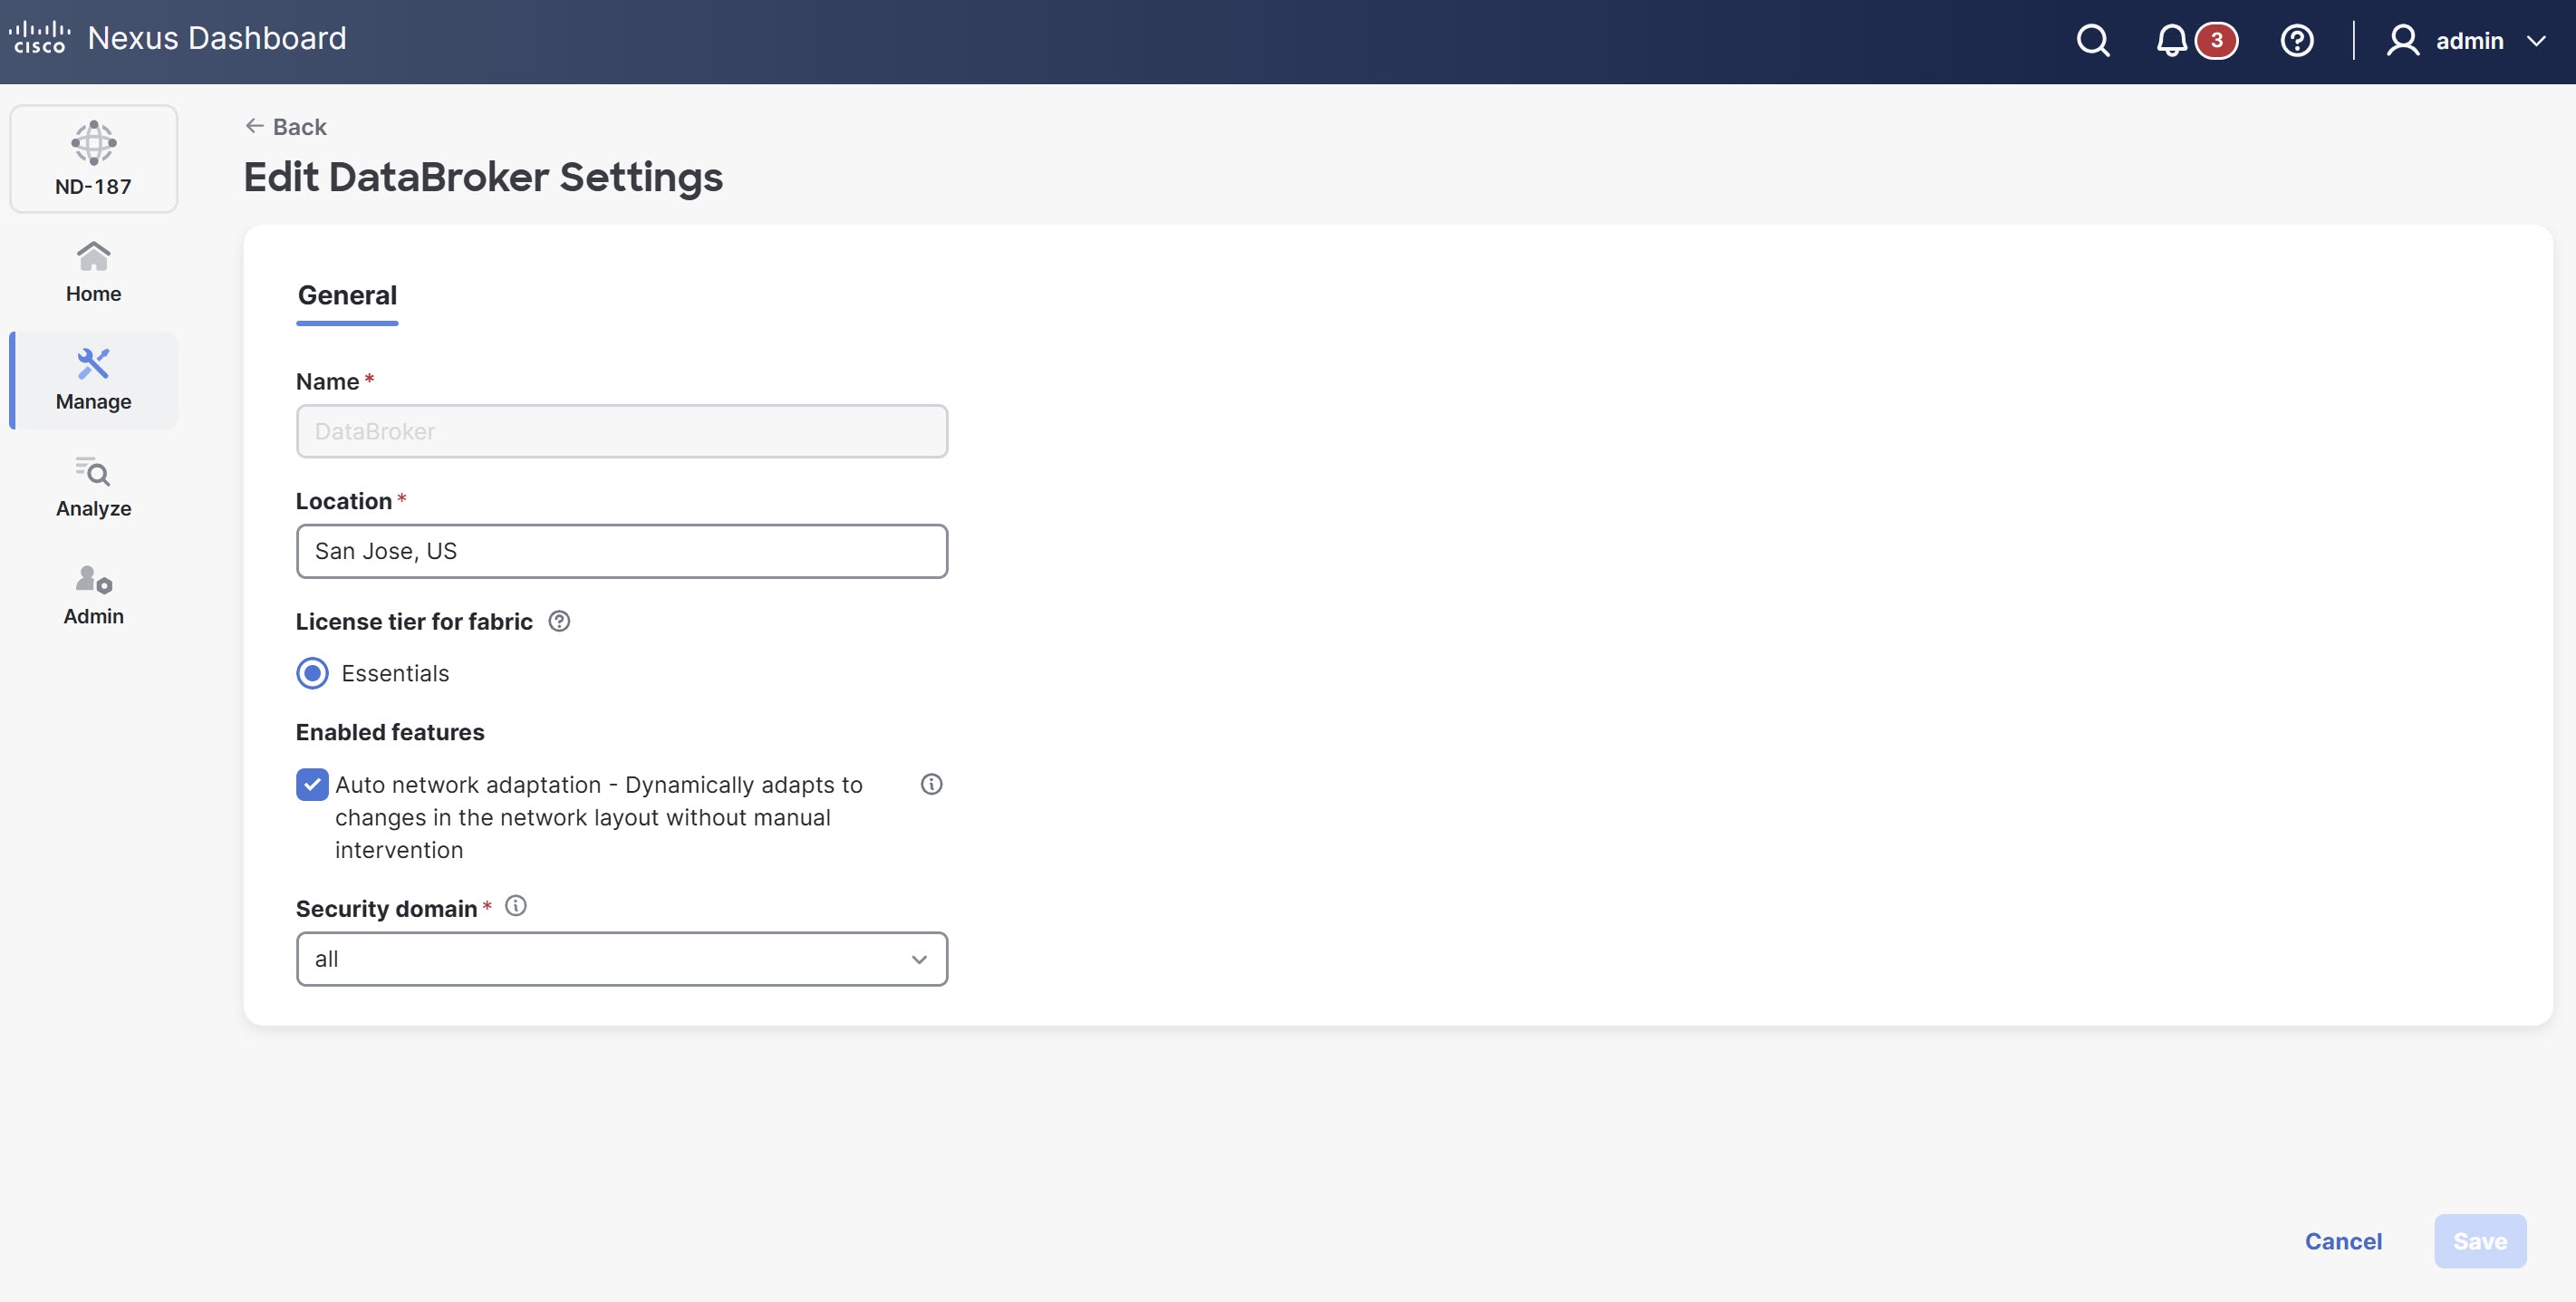Select the General tab
2576x1302 pixels.
pos(347,296)
